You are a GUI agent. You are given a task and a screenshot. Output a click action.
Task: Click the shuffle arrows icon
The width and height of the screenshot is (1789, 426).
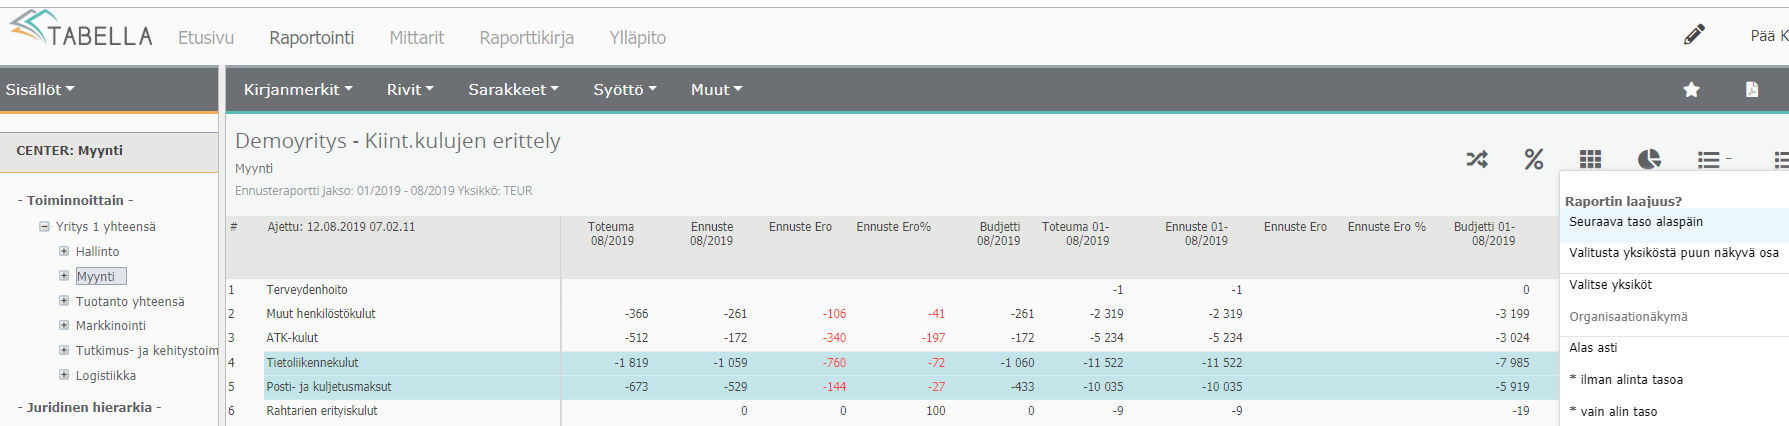pyautogui.click(x=1477, y=159)
